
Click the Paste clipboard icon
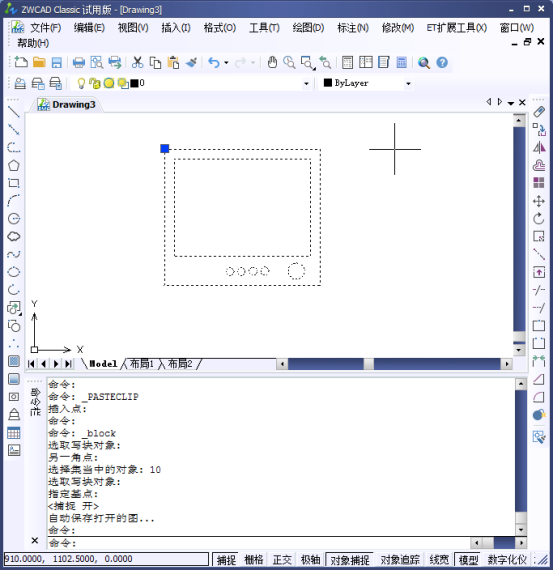(173, 62)
